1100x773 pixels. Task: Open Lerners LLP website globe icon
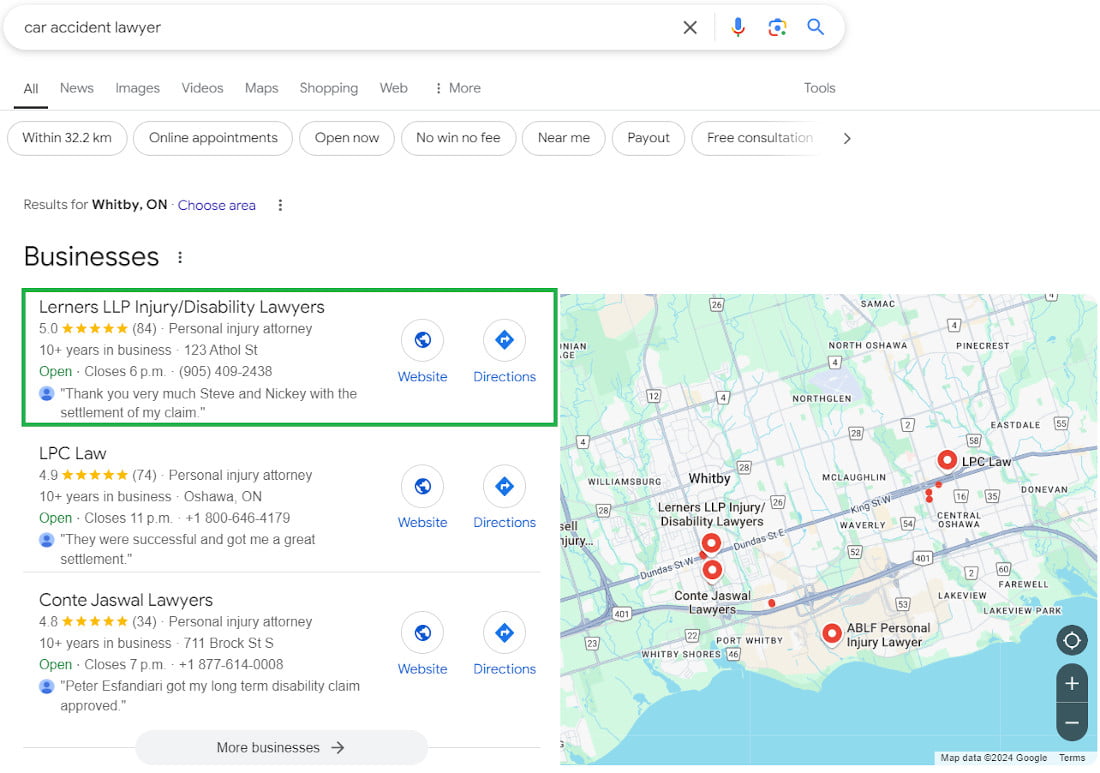(x=422, y=341)
